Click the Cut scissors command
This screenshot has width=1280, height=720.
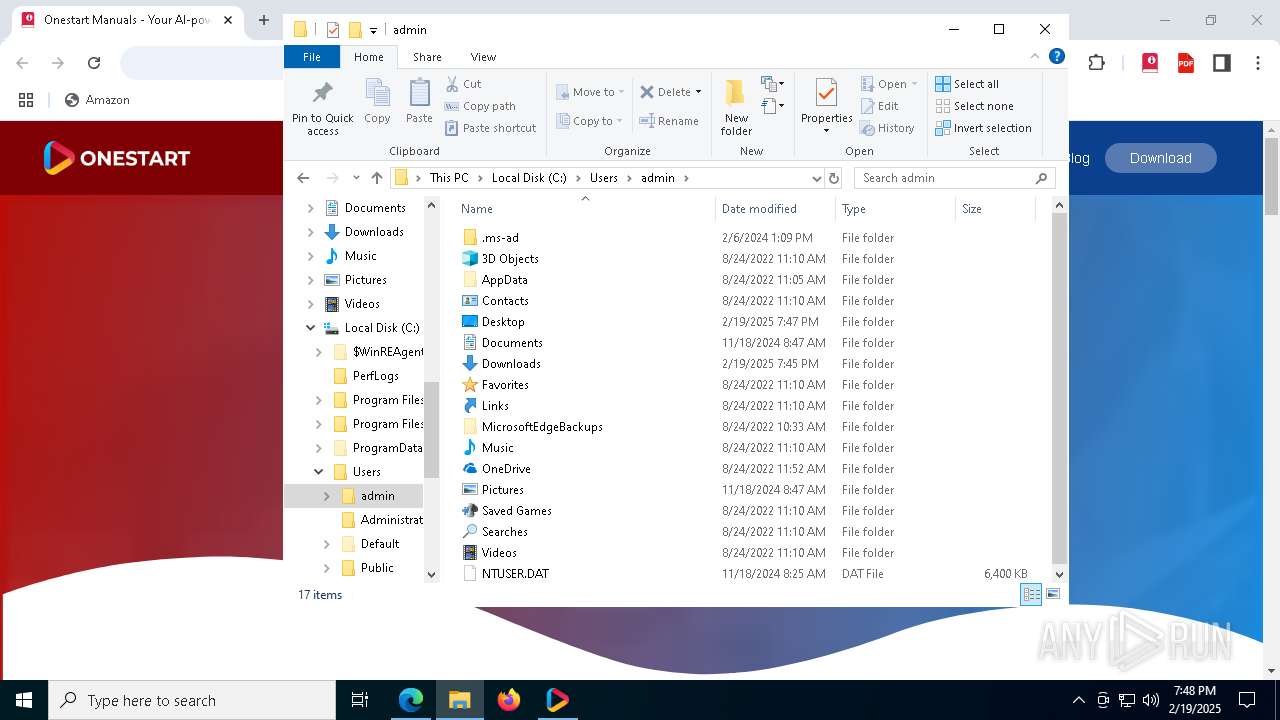click(x=463, y=84)
